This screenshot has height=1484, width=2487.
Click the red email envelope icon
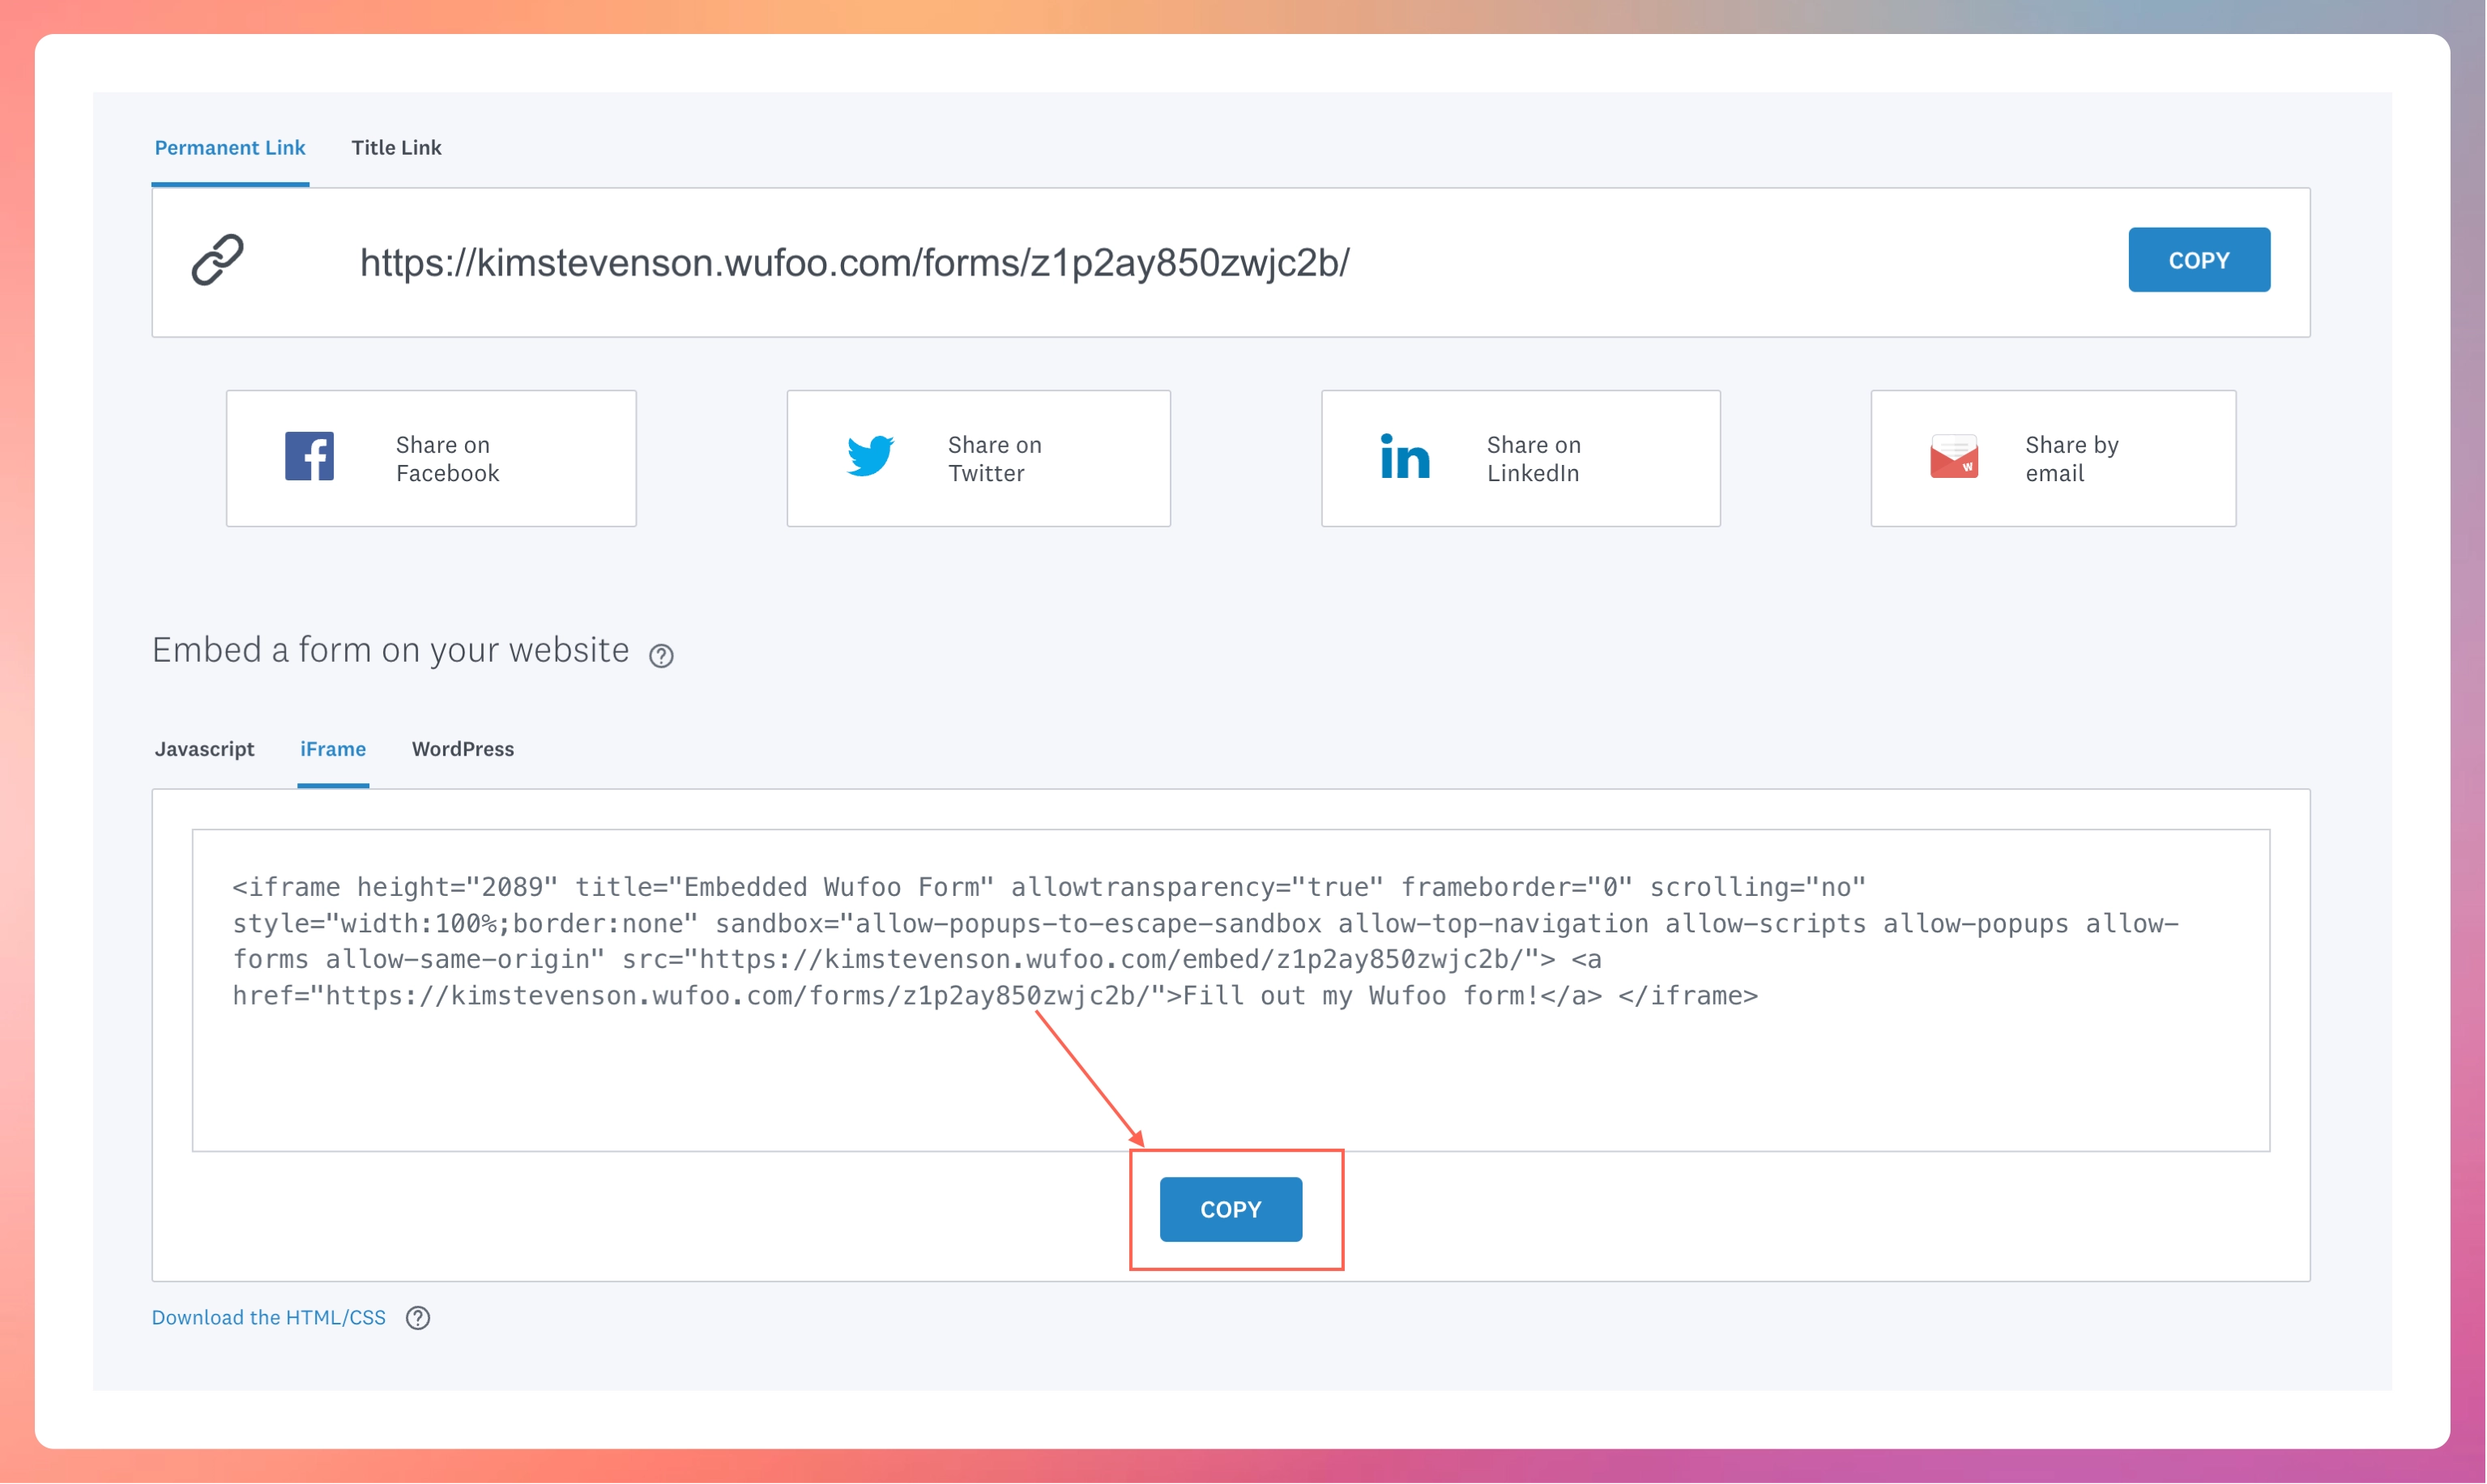1953,456
